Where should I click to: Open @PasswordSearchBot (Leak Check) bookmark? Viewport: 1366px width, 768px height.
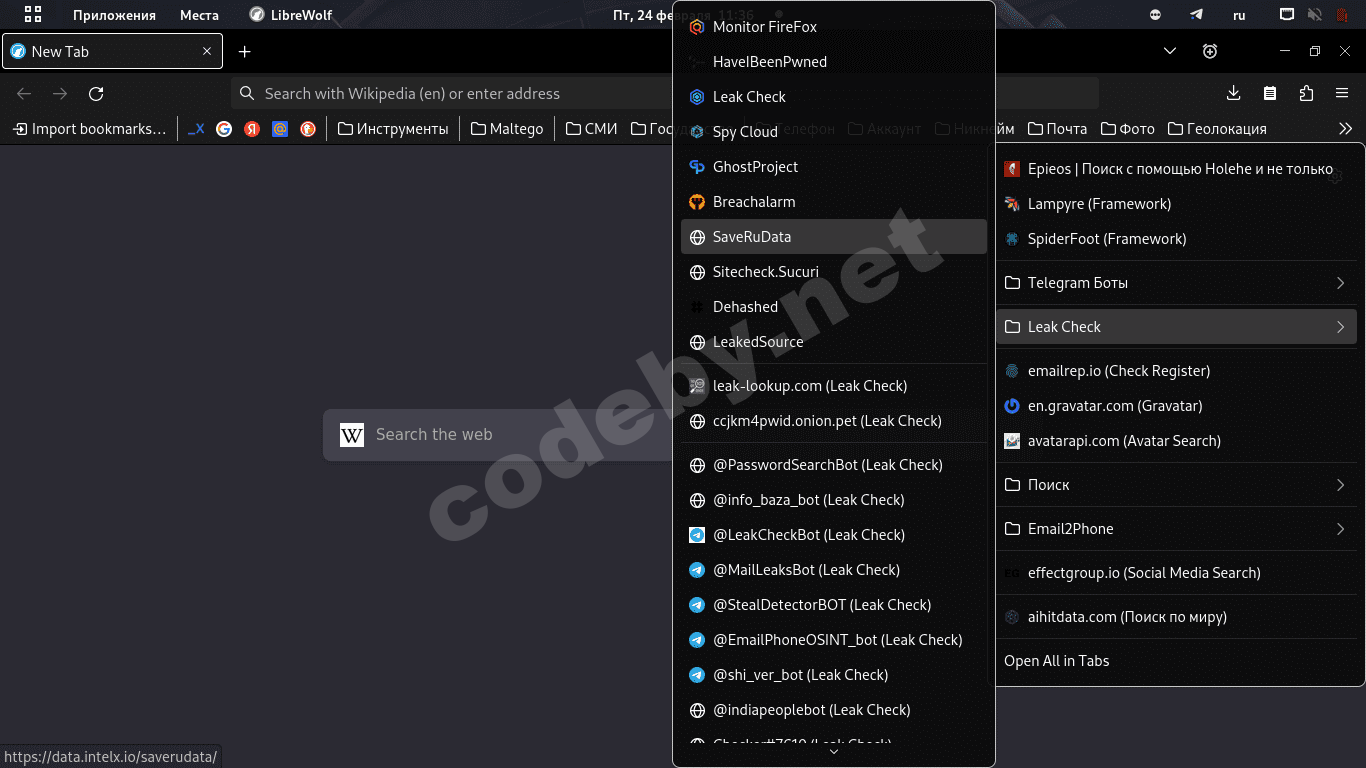834,465
